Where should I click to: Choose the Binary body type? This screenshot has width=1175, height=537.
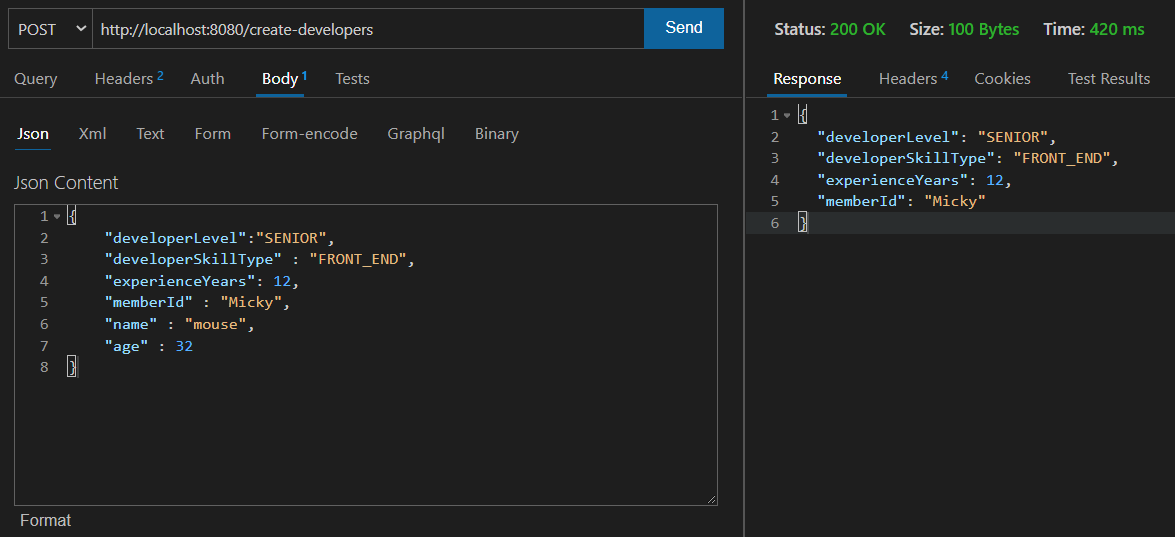pyautogui.click(x=496, y=134)
